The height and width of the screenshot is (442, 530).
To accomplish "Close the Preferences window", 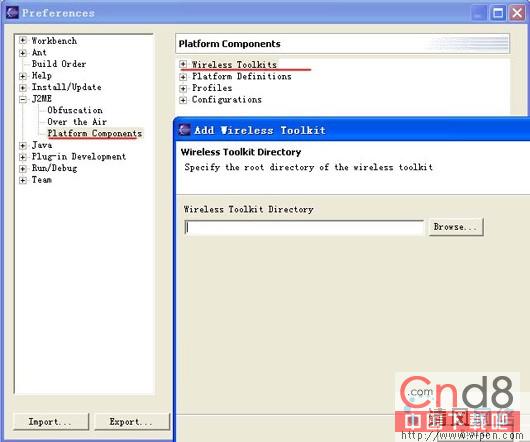I will coord(517,14).
